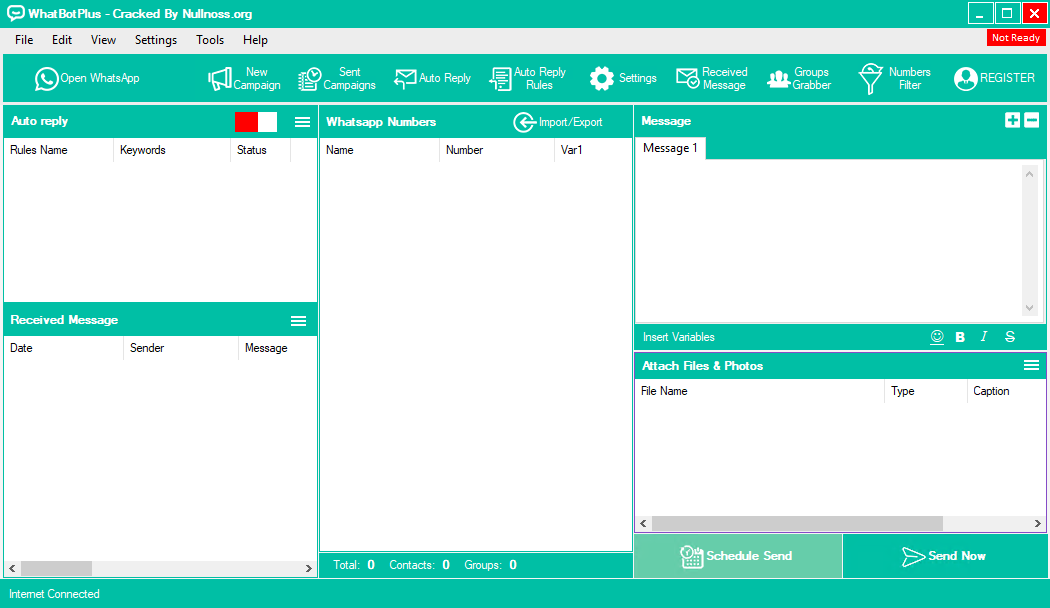Open Auto Reply Rules
Screen dimensions: 1050x608
[x=528, y=78]
